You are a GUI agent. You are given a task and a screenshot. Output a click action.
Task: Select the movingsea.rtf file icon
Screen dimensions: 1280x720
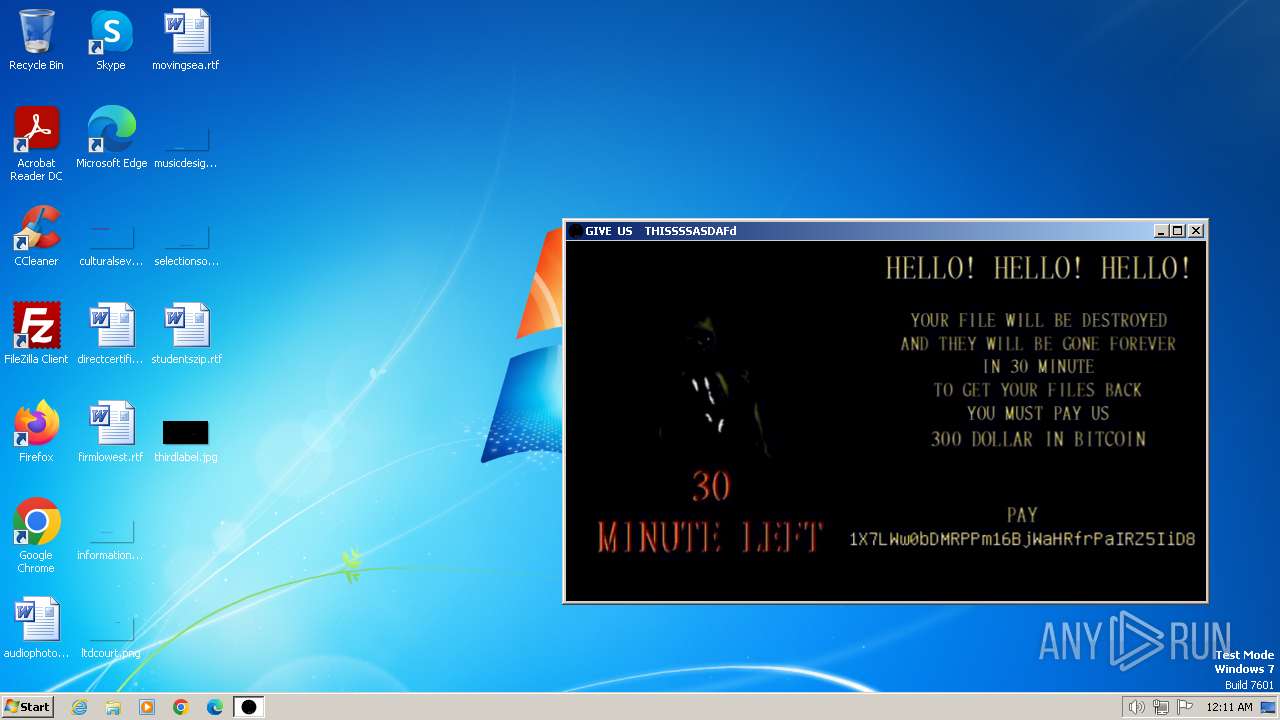[186, 40]
